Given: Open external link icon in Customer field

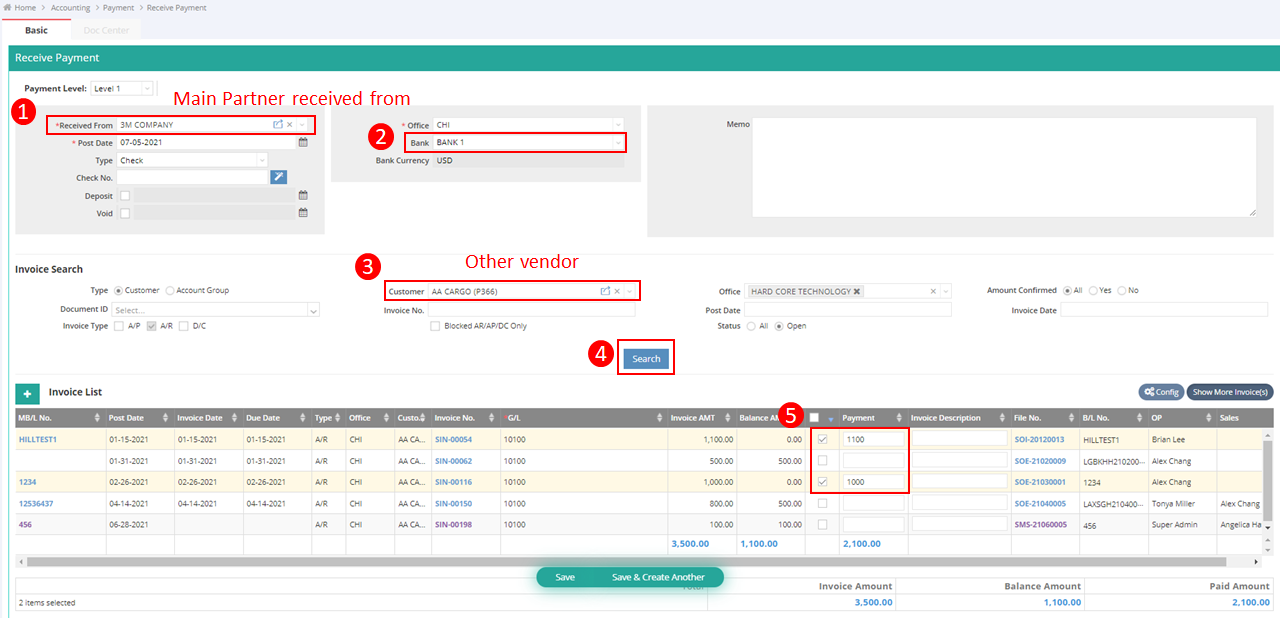Looking at the screenshot, I should coord(605,291).
